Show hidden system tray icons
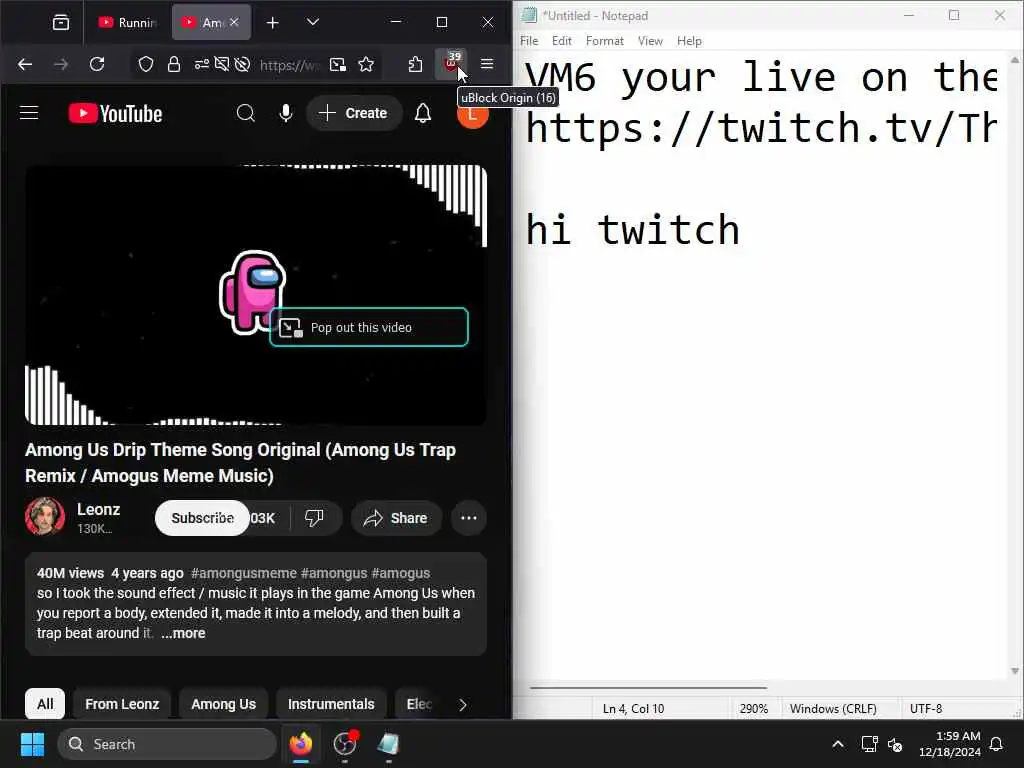Viewport: 1024px width, 768px height. click(x=838, y=744)
